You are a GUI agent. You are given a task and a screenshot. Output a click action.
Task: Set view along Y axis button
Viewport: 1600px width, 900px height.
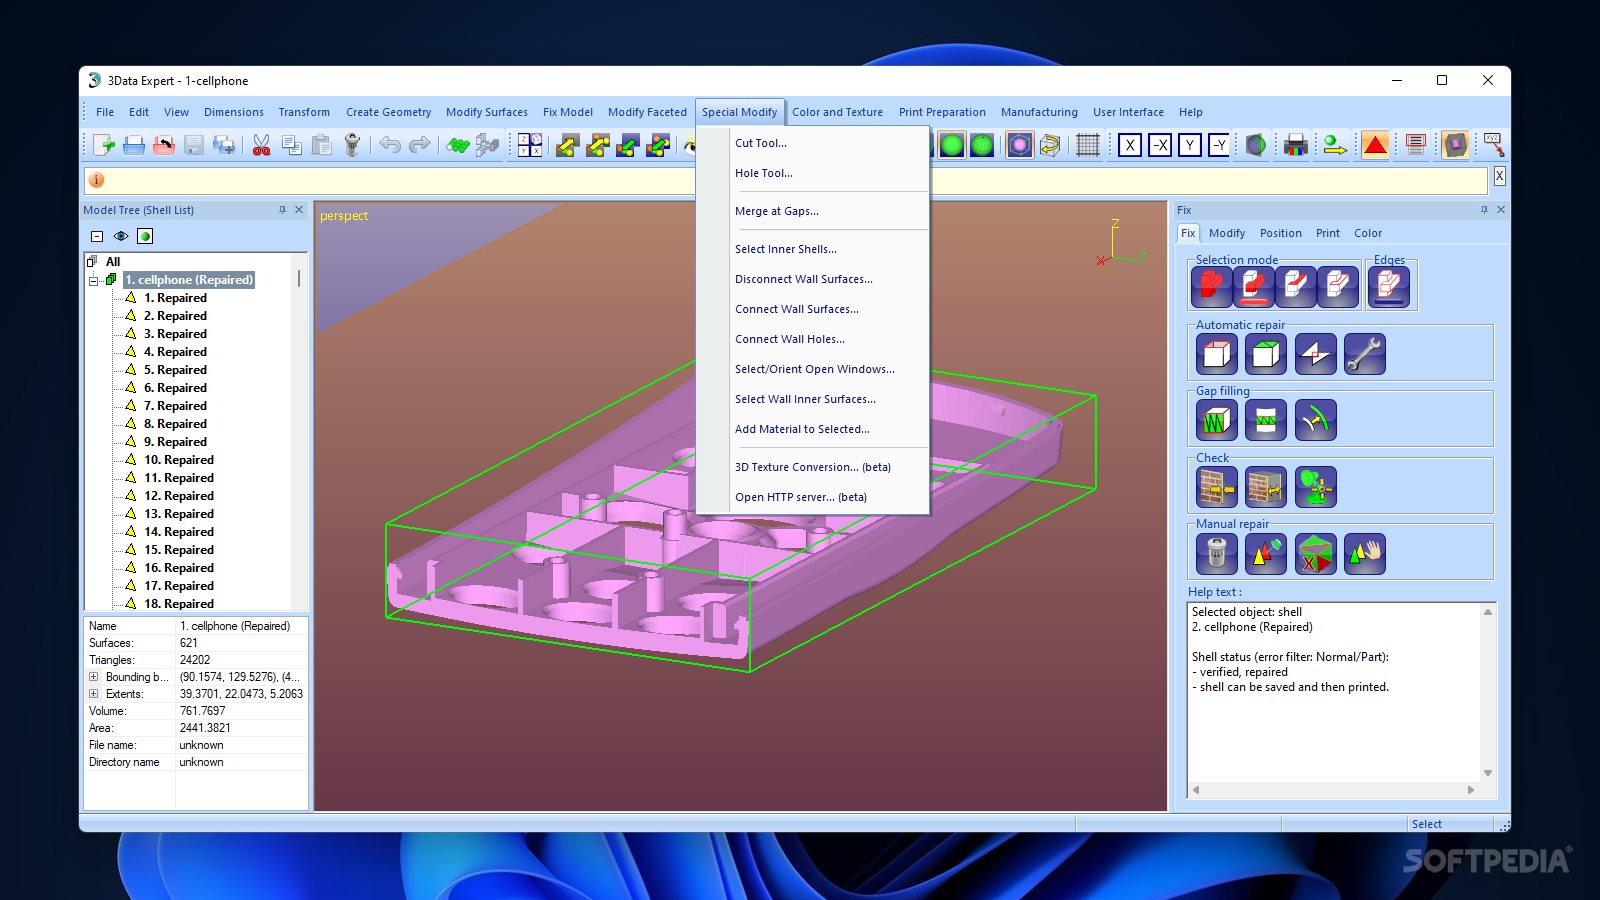[1190, 146]
